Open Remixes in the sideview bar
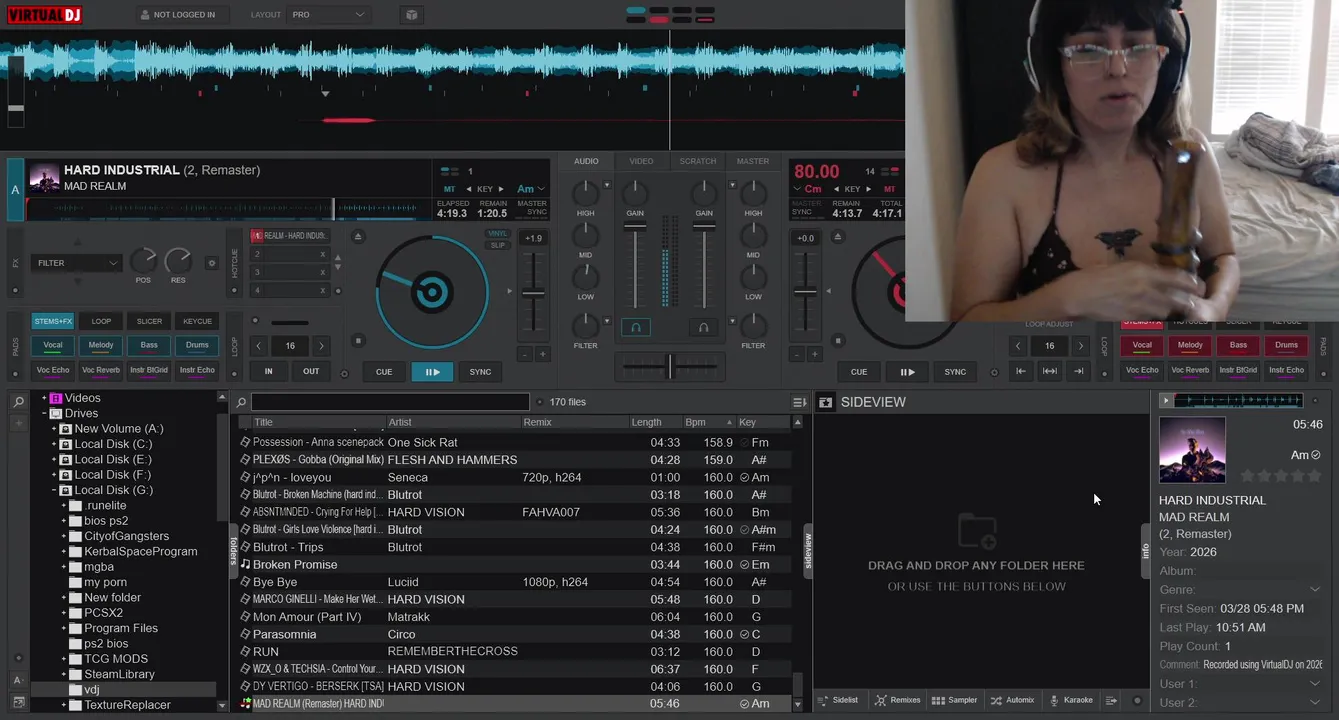Viewport: 1339px width, 720px height. click(897, 700)
